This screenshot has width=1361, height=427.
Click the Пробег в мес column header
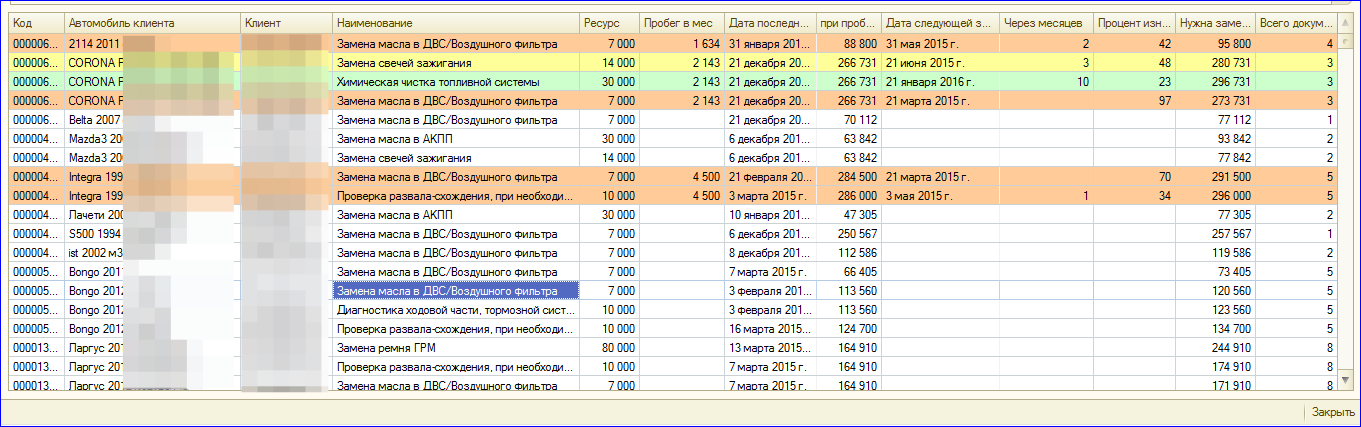[x=682, y=22]
